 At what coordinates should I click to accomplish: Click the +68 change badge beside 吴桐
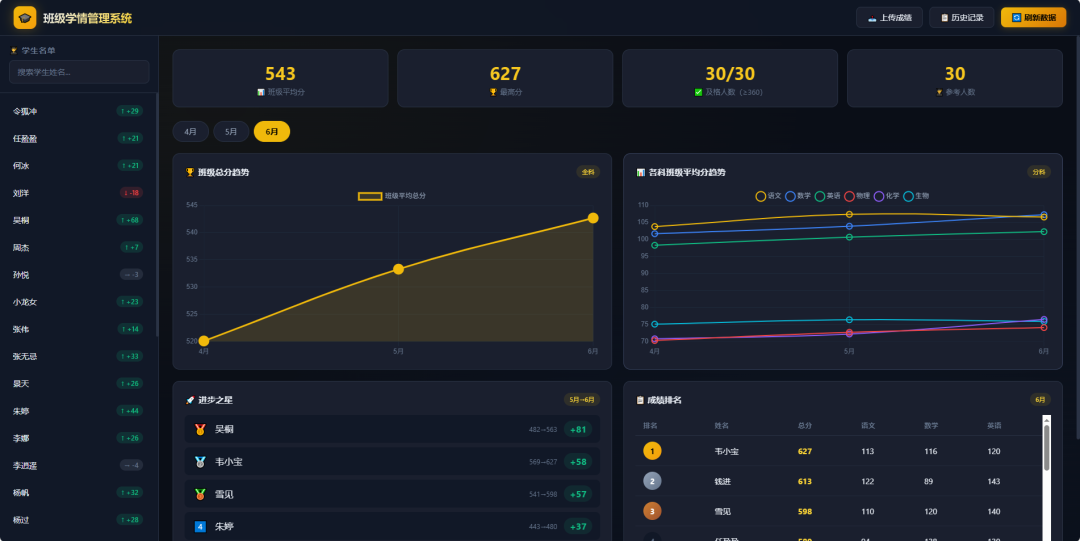[x=130, y=221]
